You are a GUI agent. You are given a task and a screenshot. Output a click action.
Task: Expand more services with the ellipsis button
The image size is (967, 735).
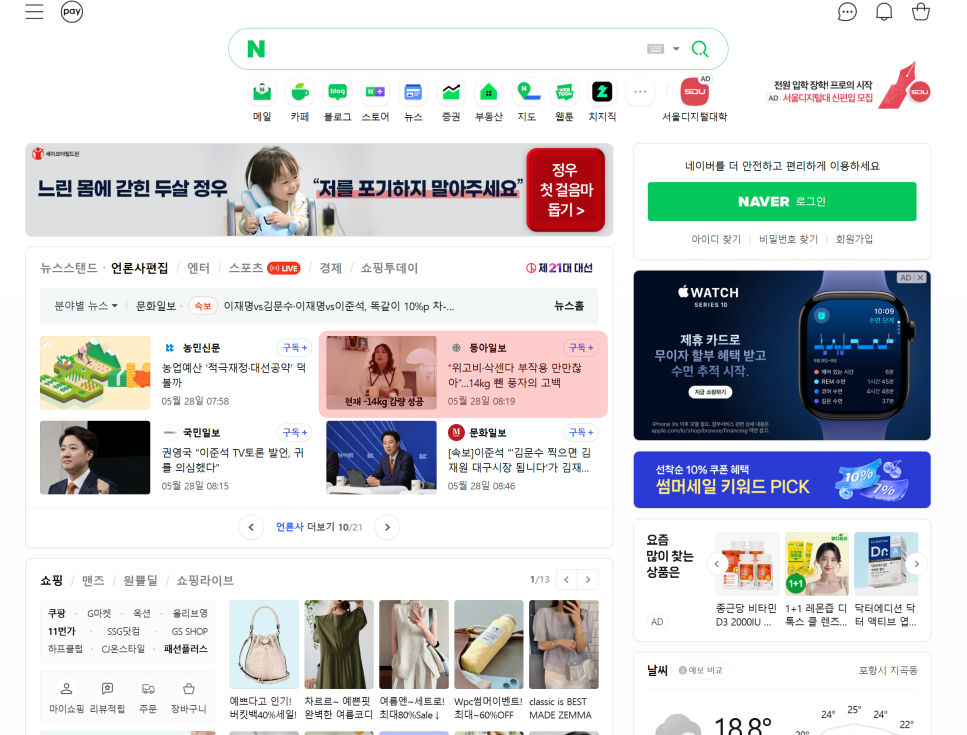pyautogui.click(x=640, y=93)
